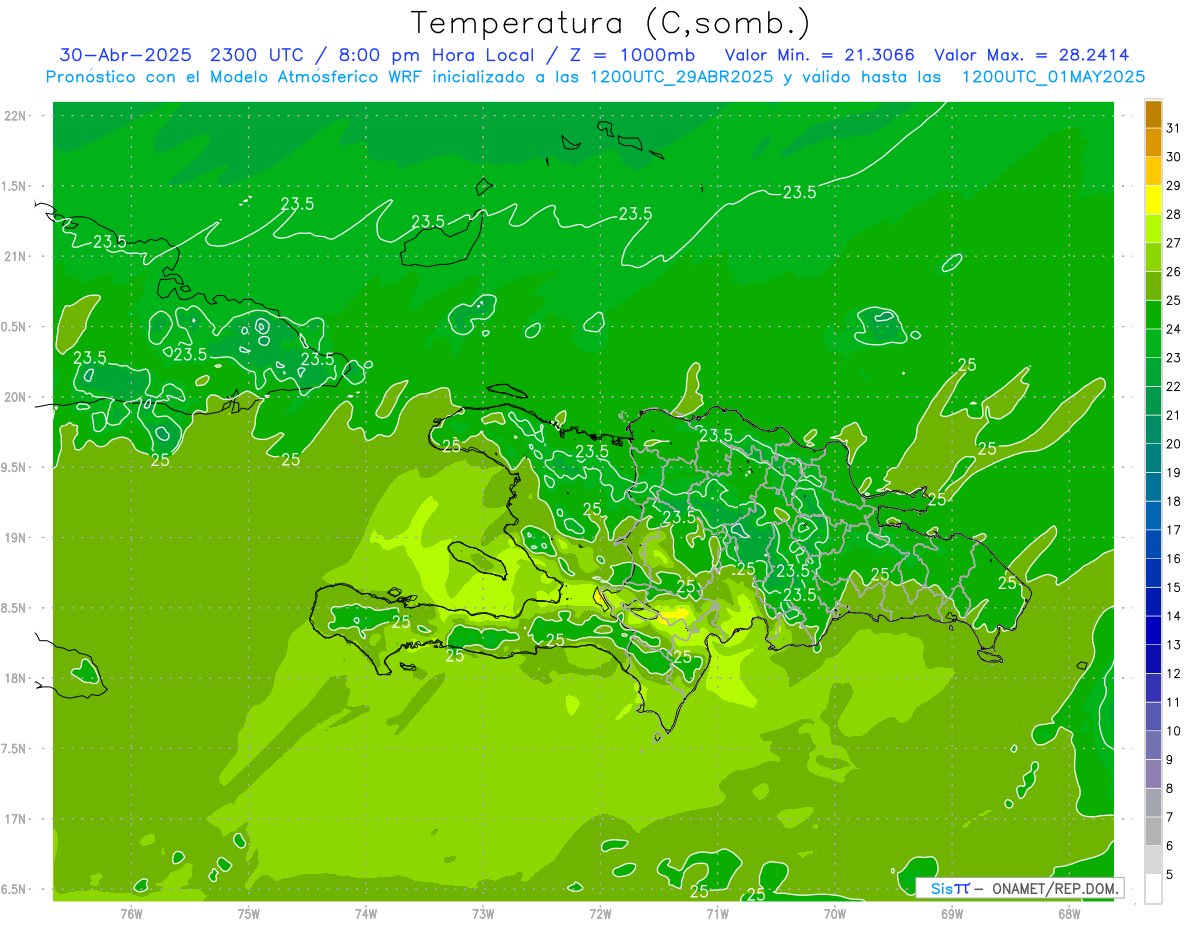Click the '22N' latitude label
Viewport: 1200px width, 927px height.
click(16, 115)
